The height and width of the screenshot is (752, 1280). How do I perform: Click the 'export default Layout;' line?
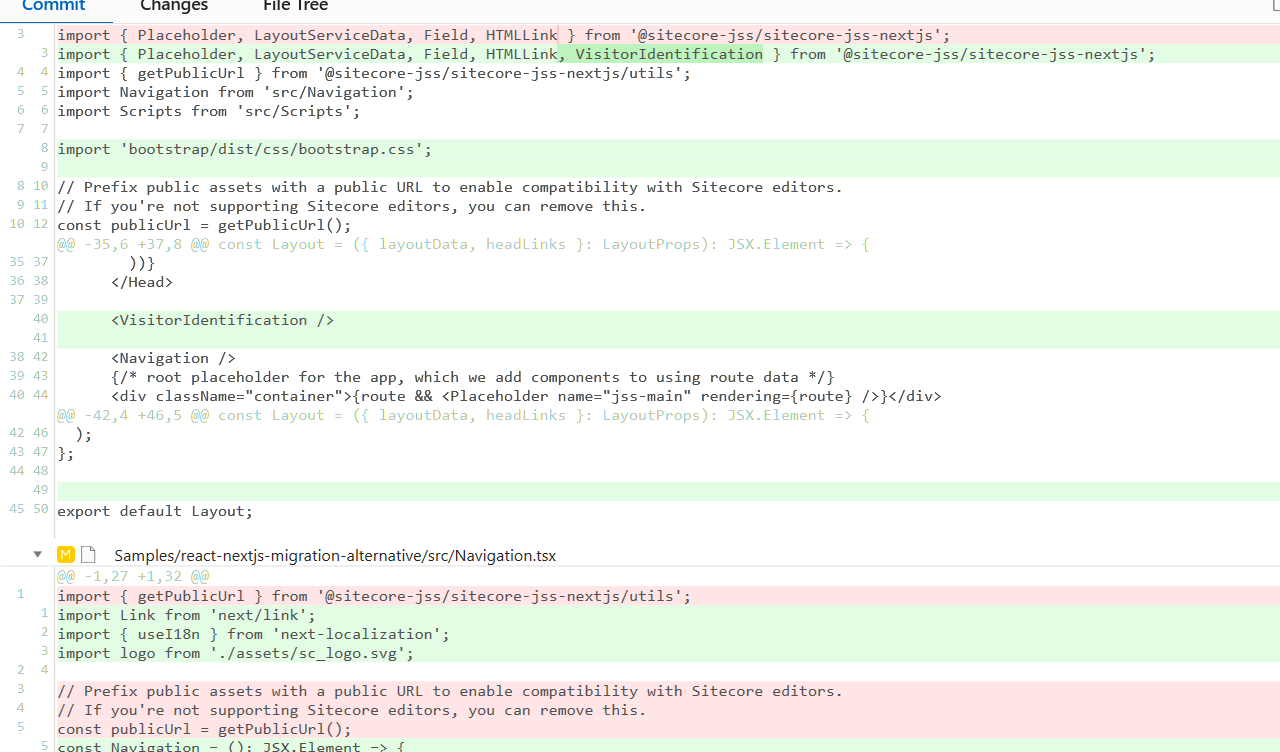pyautogui.click(x=155, y=511)
